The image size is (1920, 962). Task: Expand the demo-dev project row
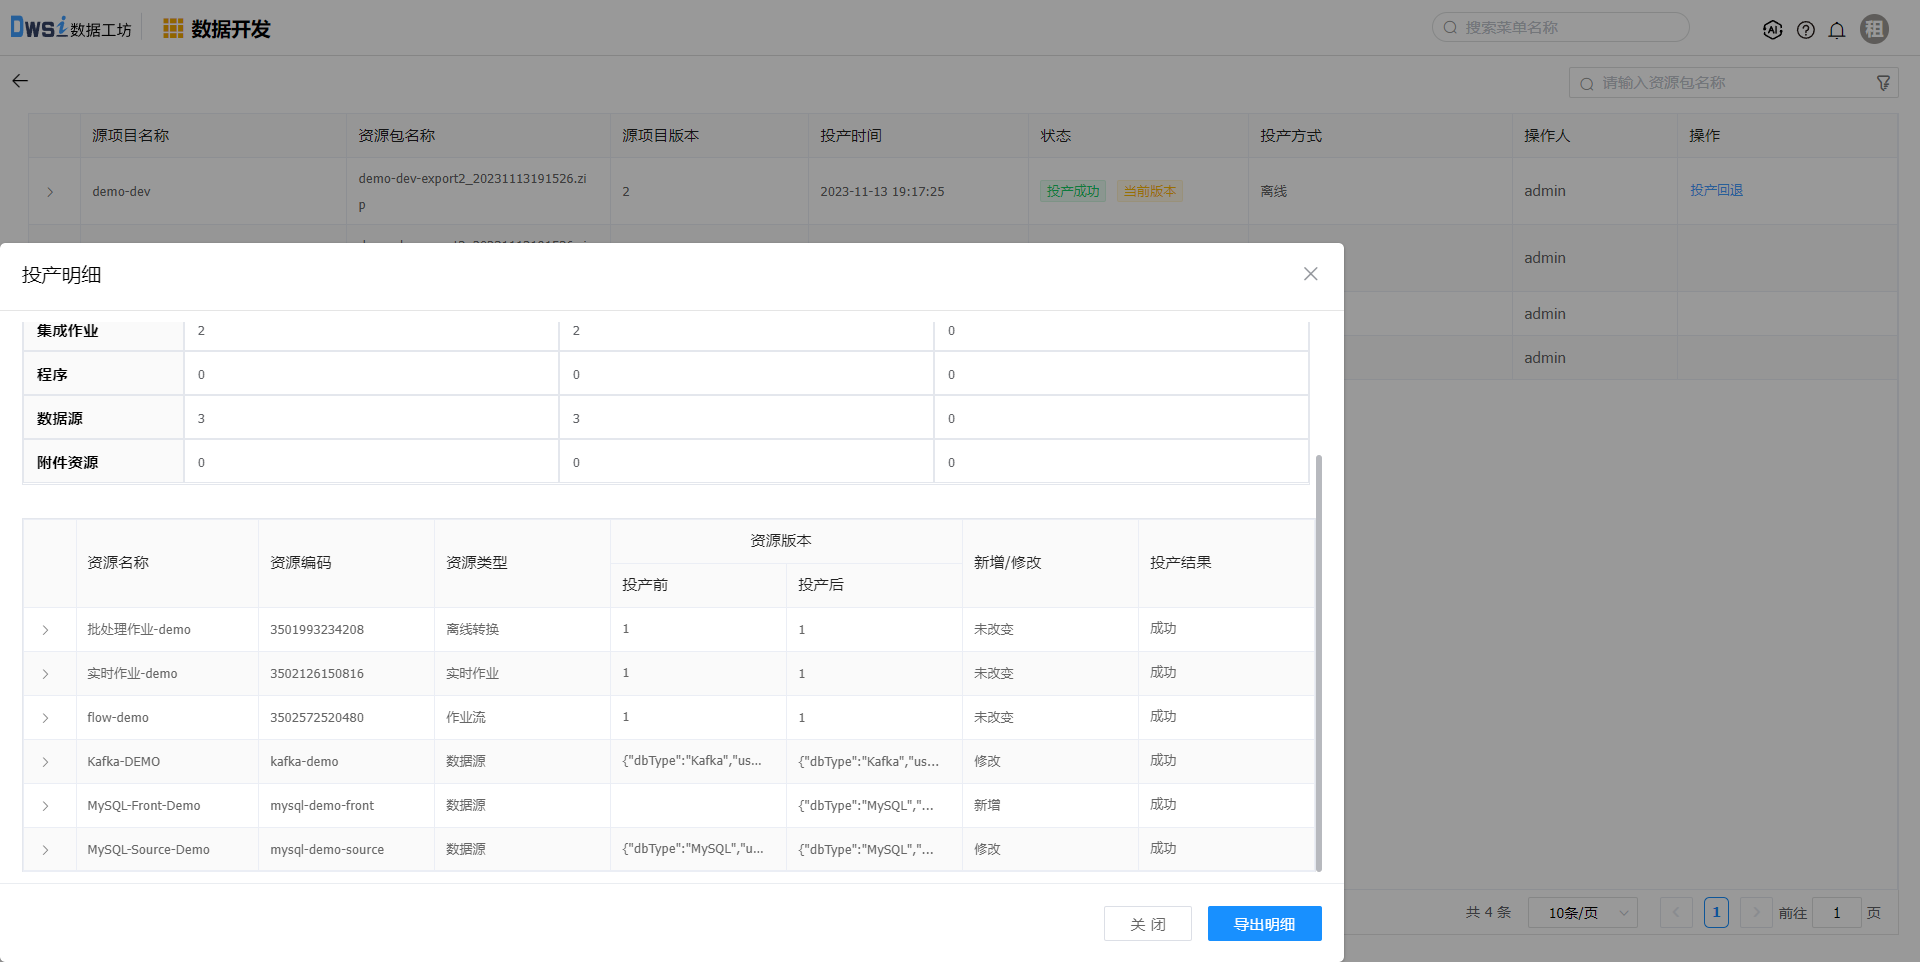point(50,192)
